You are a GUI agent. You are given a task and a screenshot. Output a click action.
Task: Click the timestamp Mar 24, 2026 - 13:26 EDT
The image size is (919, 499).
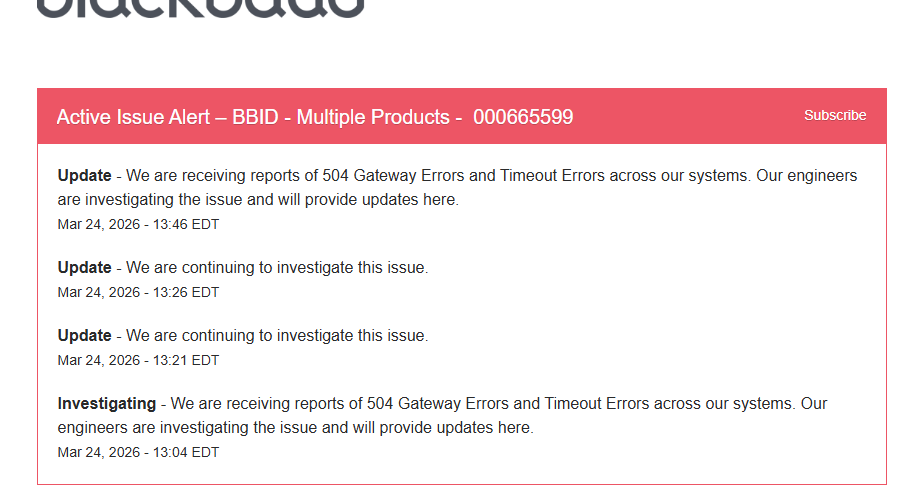click(138, 293)
